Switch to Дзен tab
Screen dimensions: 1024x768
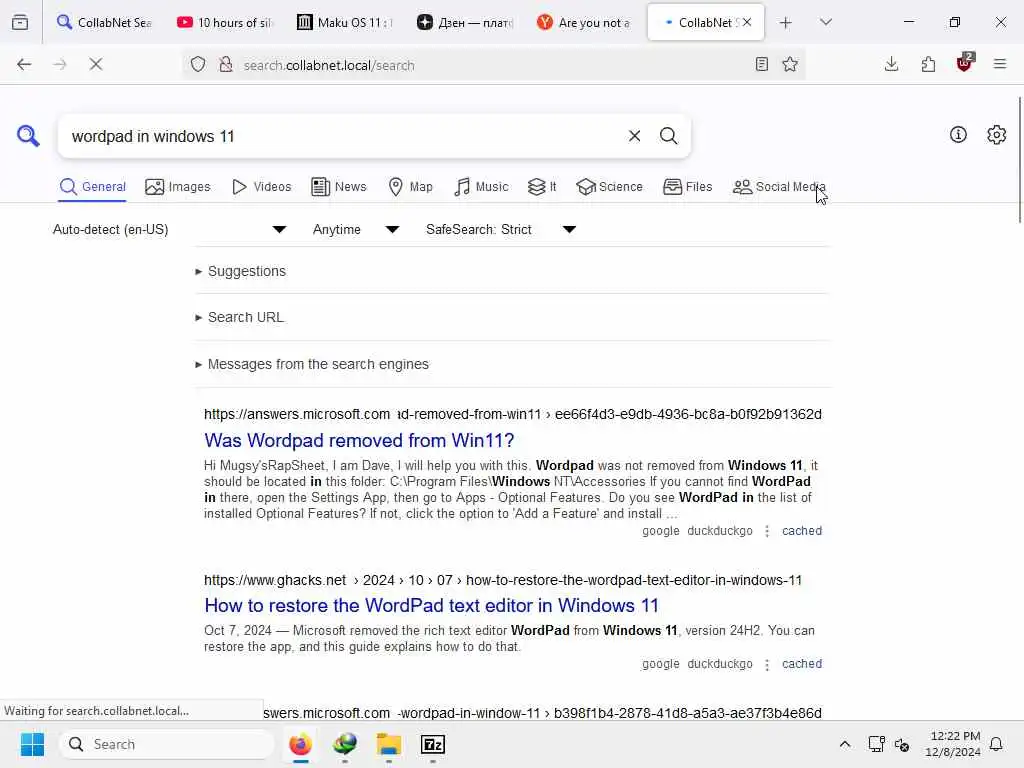click(x=466, y=22)
